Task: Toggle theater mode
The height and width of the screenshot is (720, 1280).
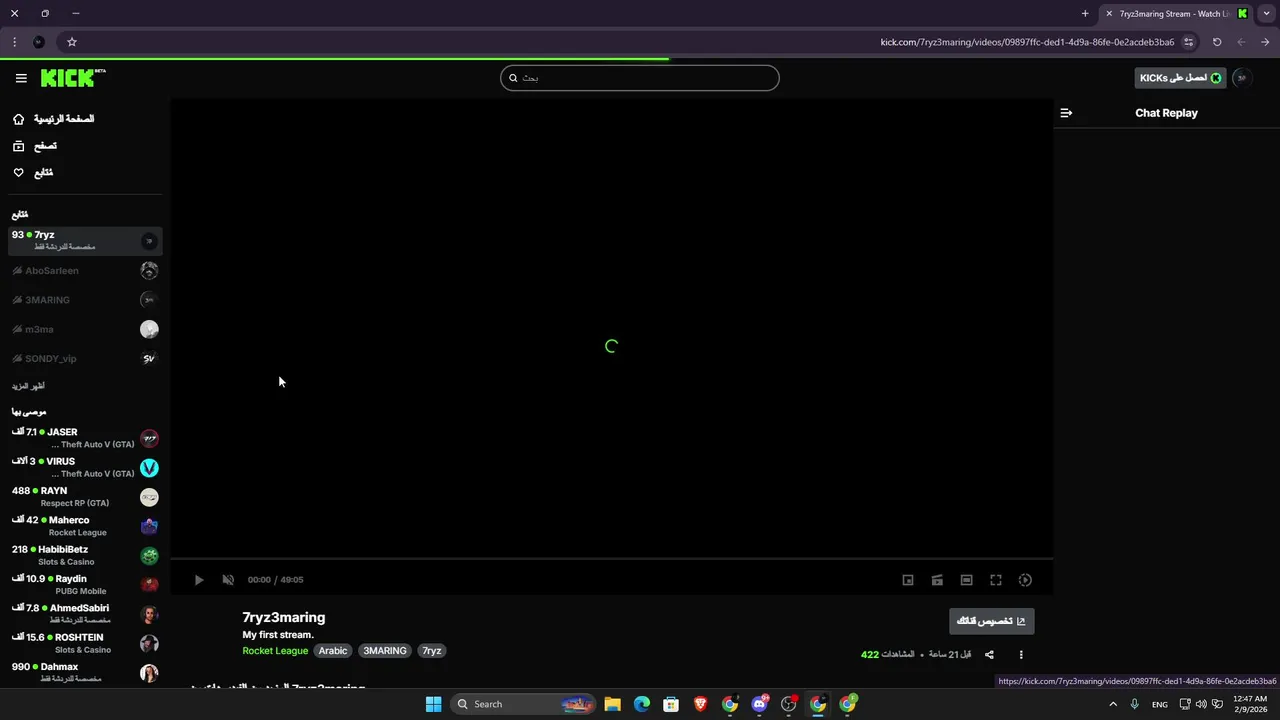Action: pyautogui.click(x=966, y=580)
